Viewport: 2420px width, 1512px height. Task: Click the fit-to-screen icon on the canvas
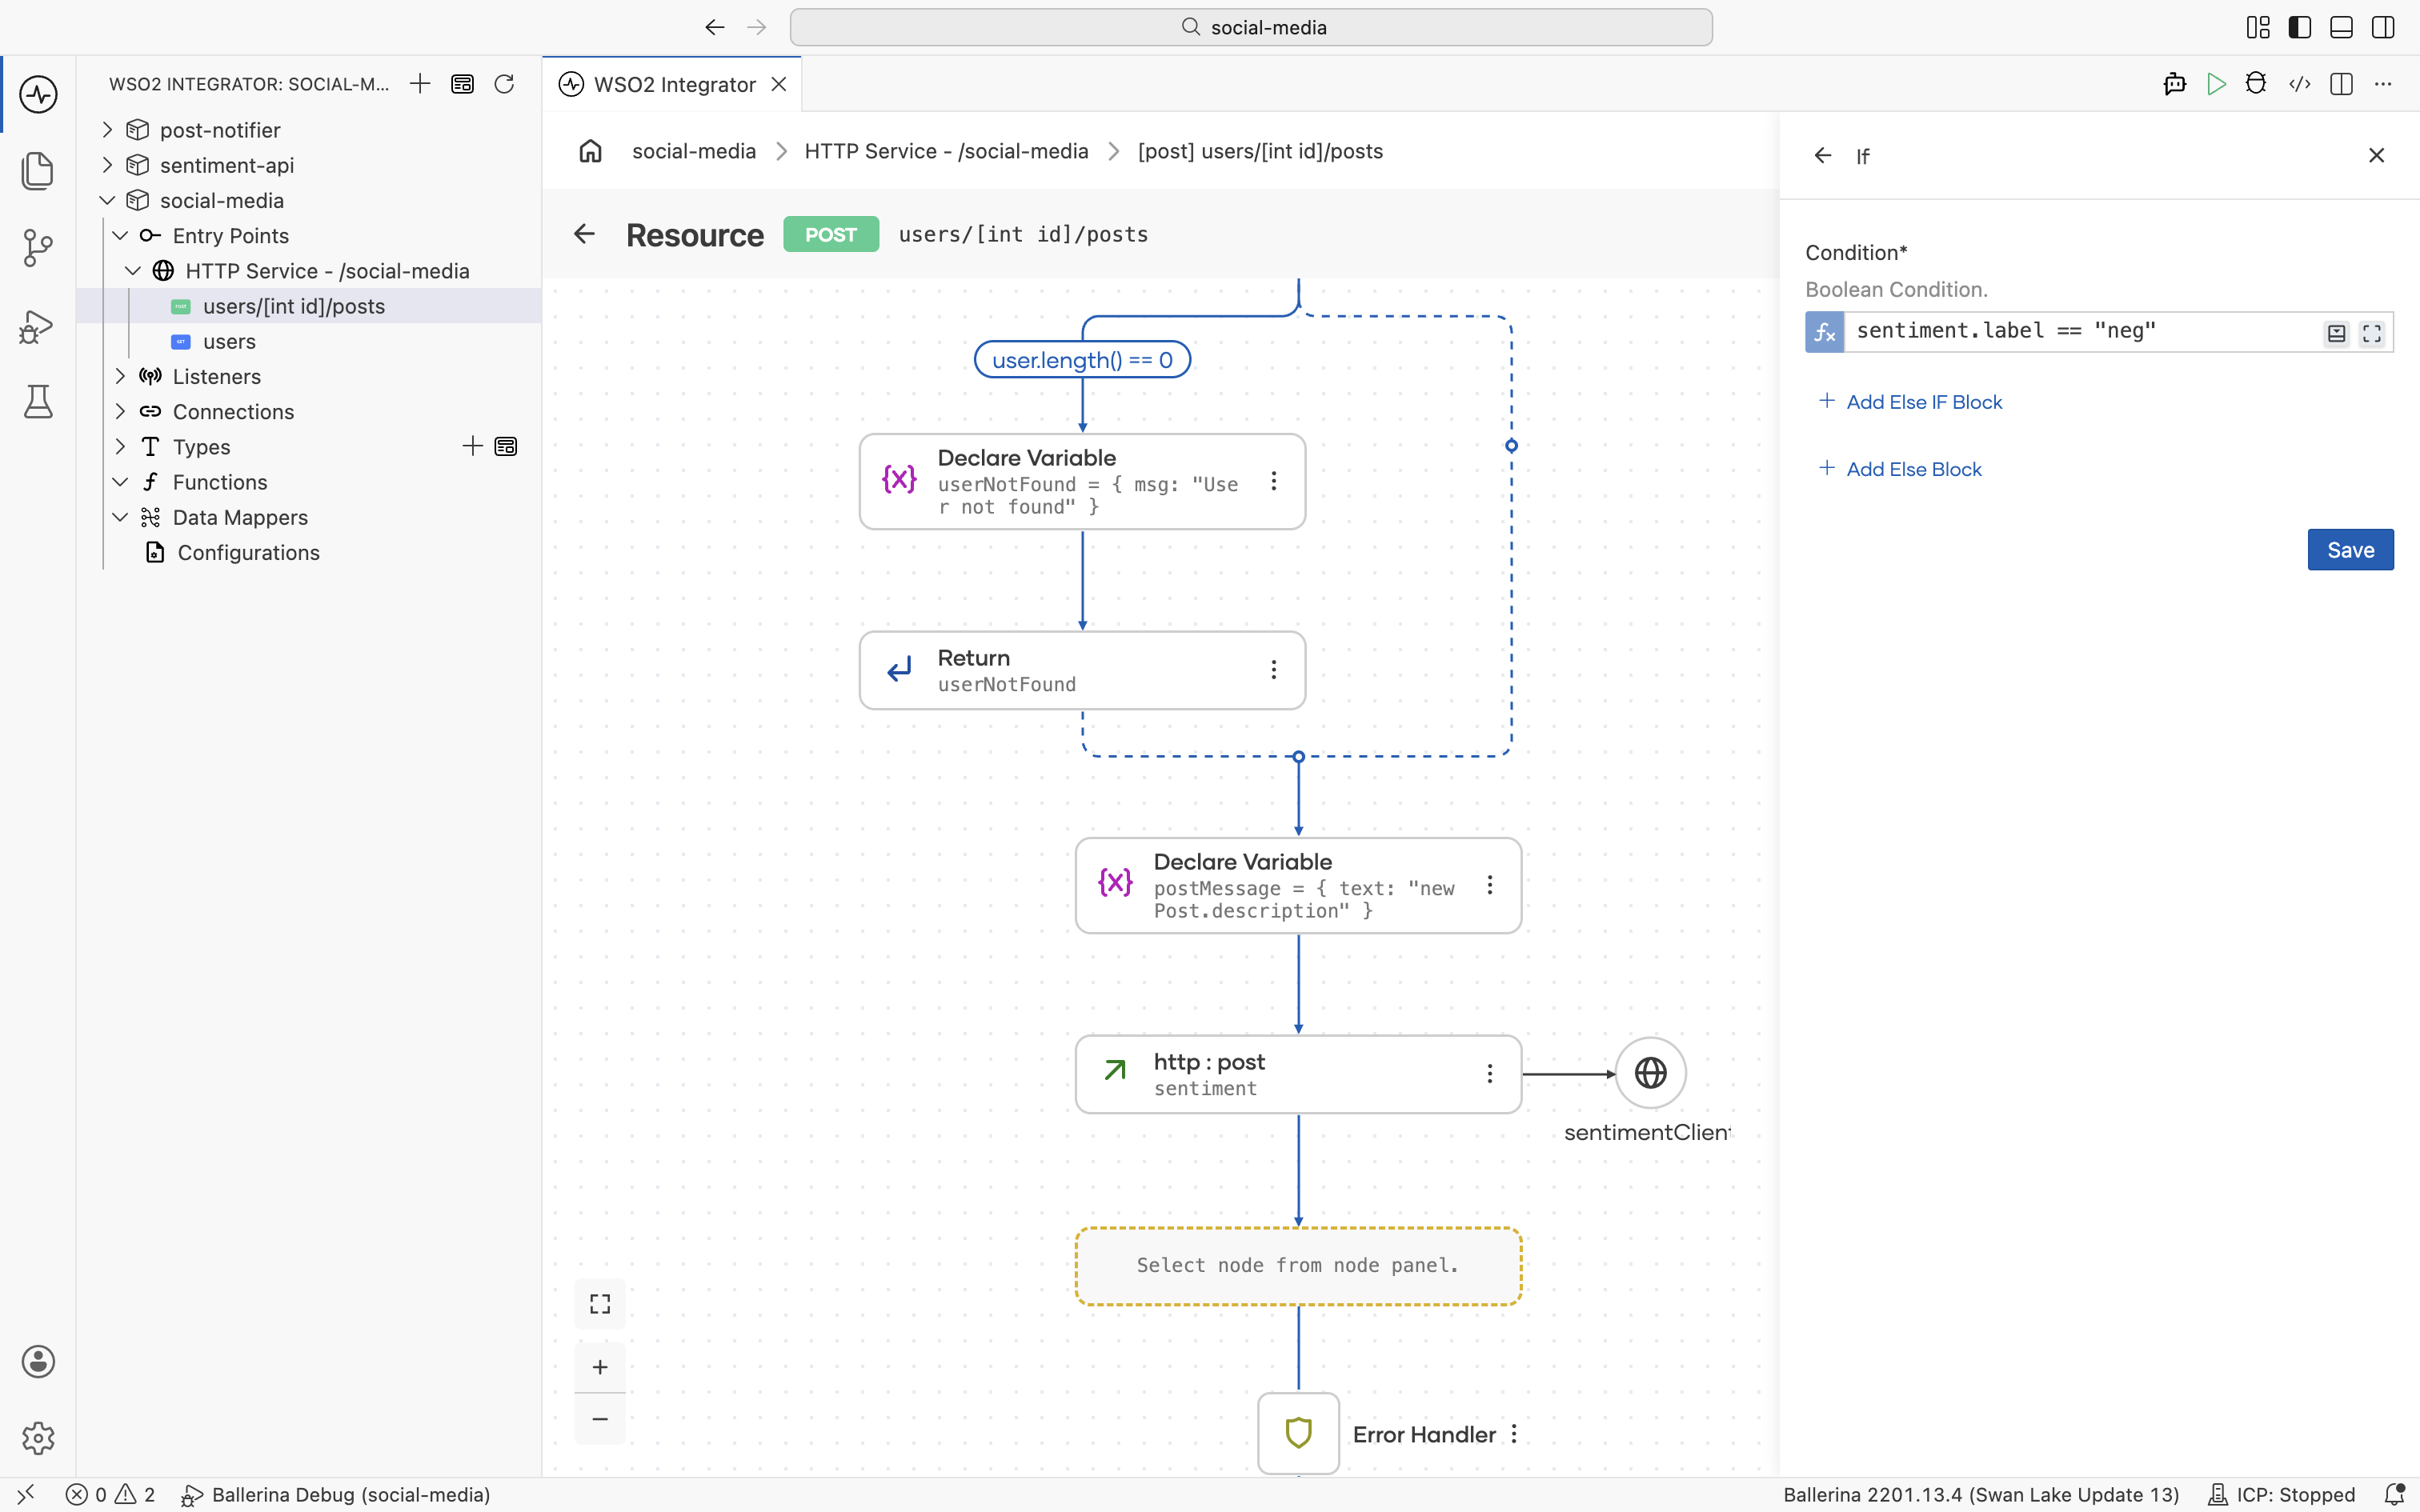coord(600,1304)
